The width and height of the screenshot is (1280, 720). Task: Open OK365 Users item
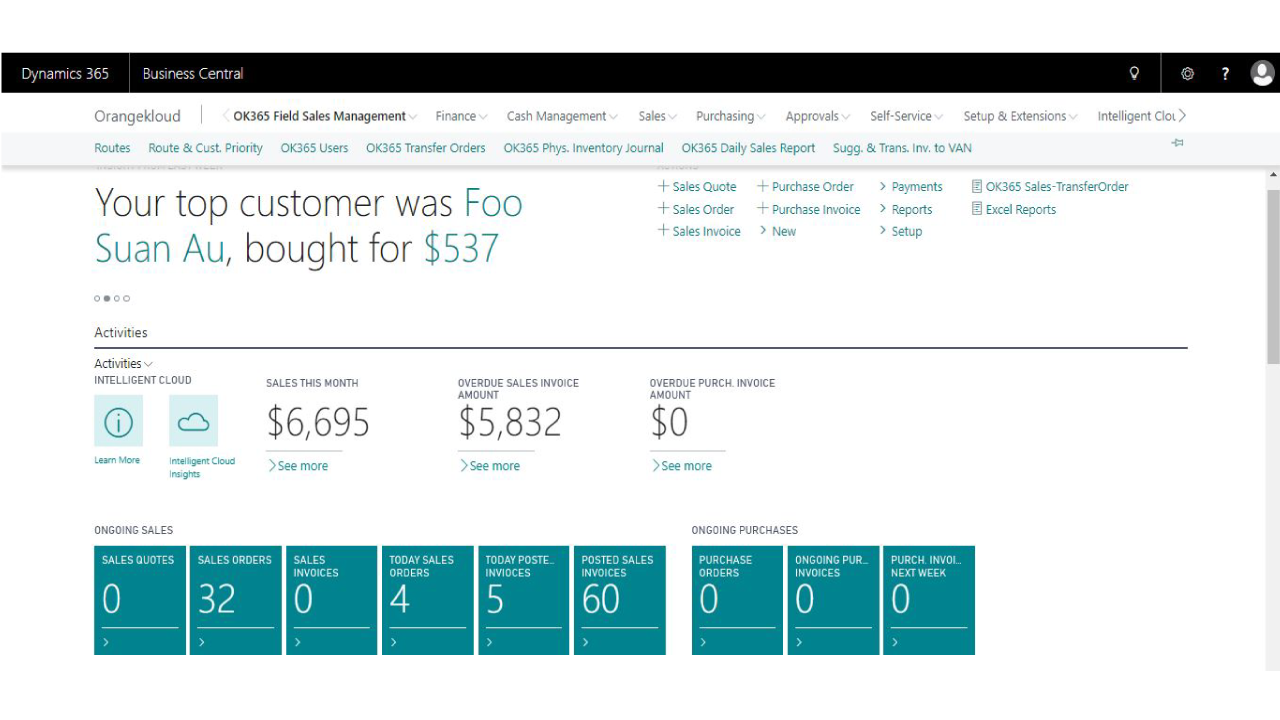click(314, 148)
